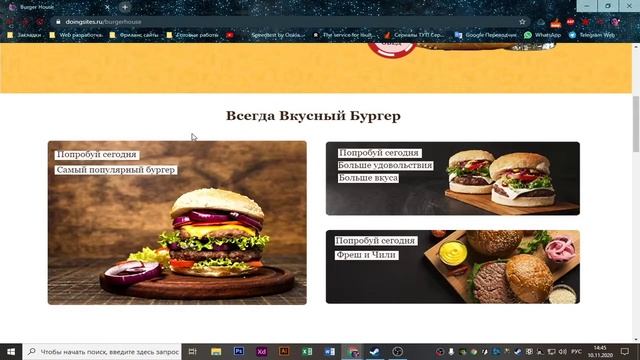Click the page vertical scrollbar thumb
Image resolution: width=640 pixels, height=360 pixels.
(x=636, y=124)
